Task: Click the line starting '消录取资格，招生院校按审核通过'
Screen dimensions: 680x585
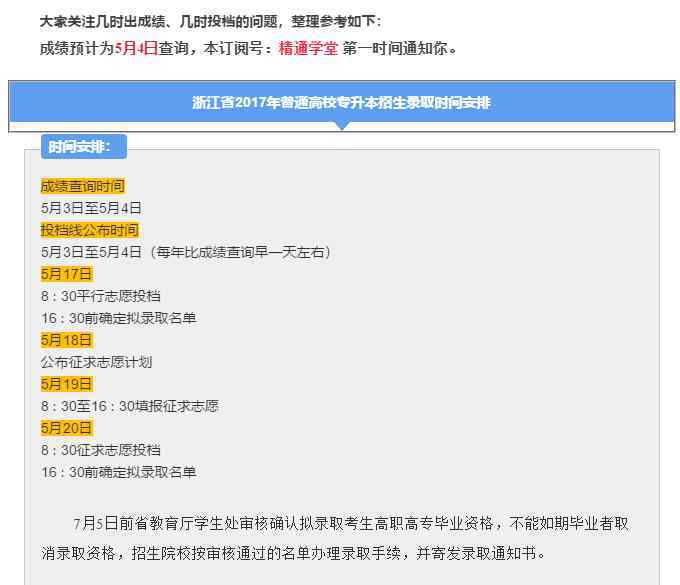Action: click(293, 553)
